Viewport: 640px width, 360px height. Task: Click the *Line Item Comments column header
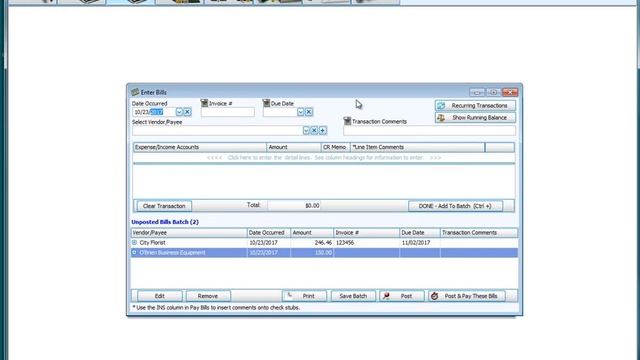[x=418, y=147]
